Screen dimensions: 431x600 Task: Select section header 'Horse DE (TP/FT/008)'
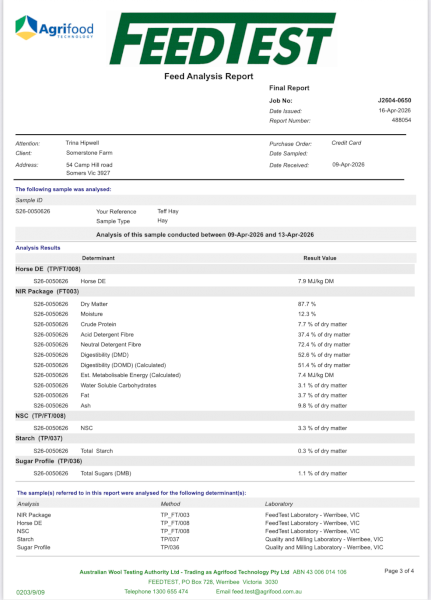48,269
